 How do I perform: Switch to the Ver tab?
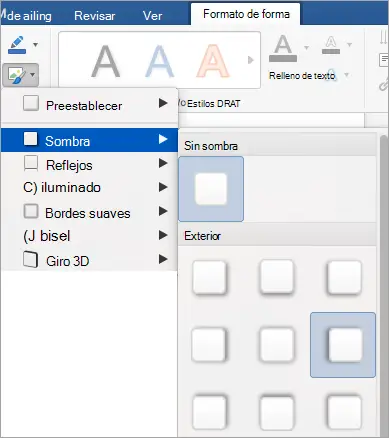click(152, 16)
